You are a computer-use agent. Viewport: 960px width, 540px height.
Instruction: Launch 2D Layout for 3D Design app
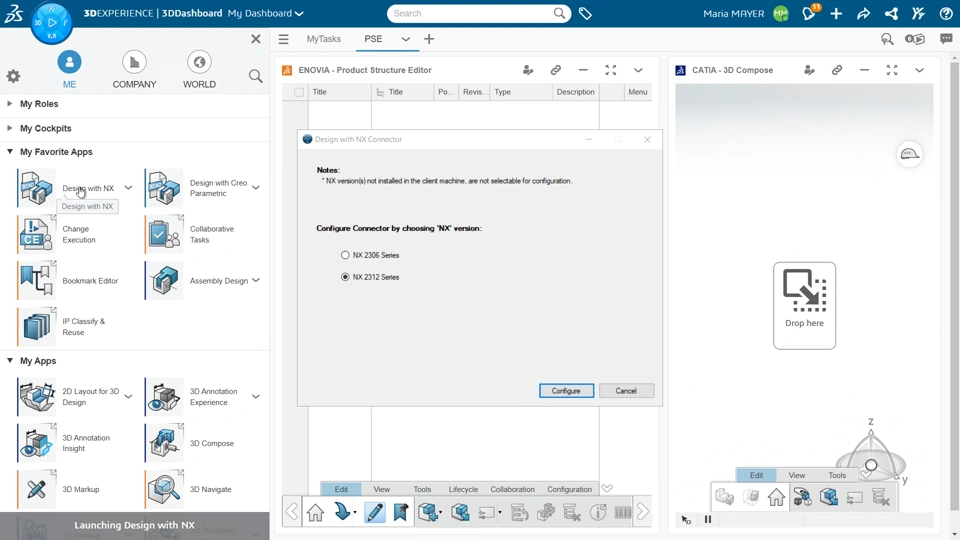[x=37, y=397]
